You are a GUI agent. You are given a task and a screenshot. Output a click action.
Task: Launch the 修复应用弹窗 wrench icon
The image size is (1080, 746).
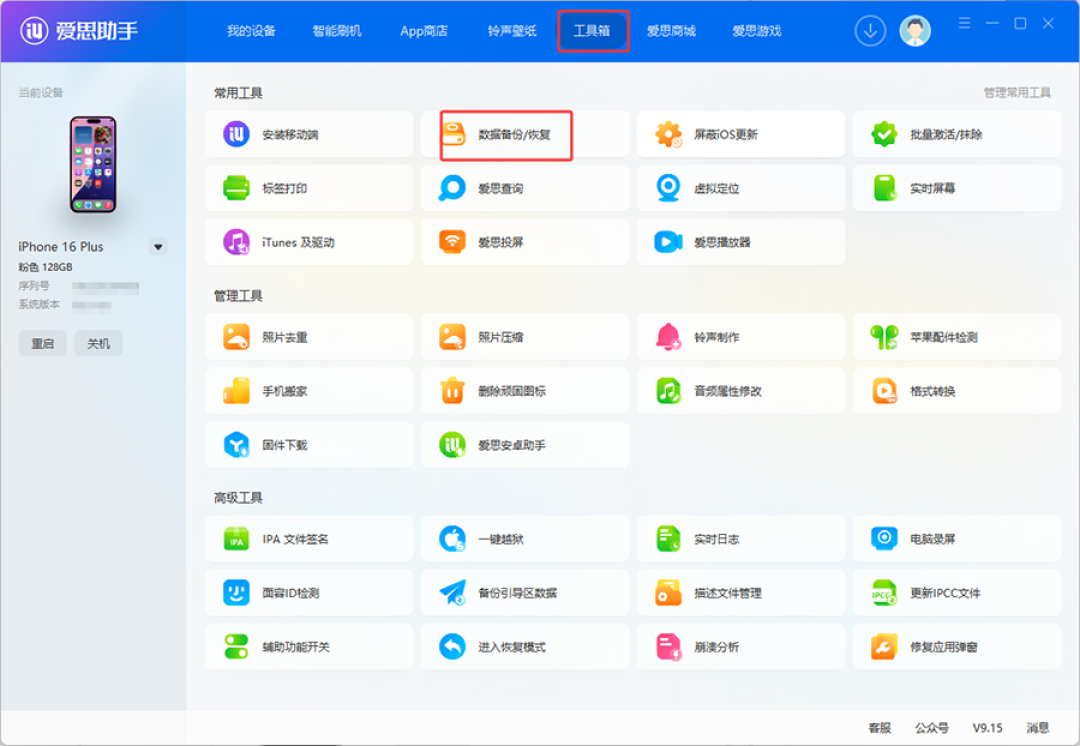pos(884,647)
